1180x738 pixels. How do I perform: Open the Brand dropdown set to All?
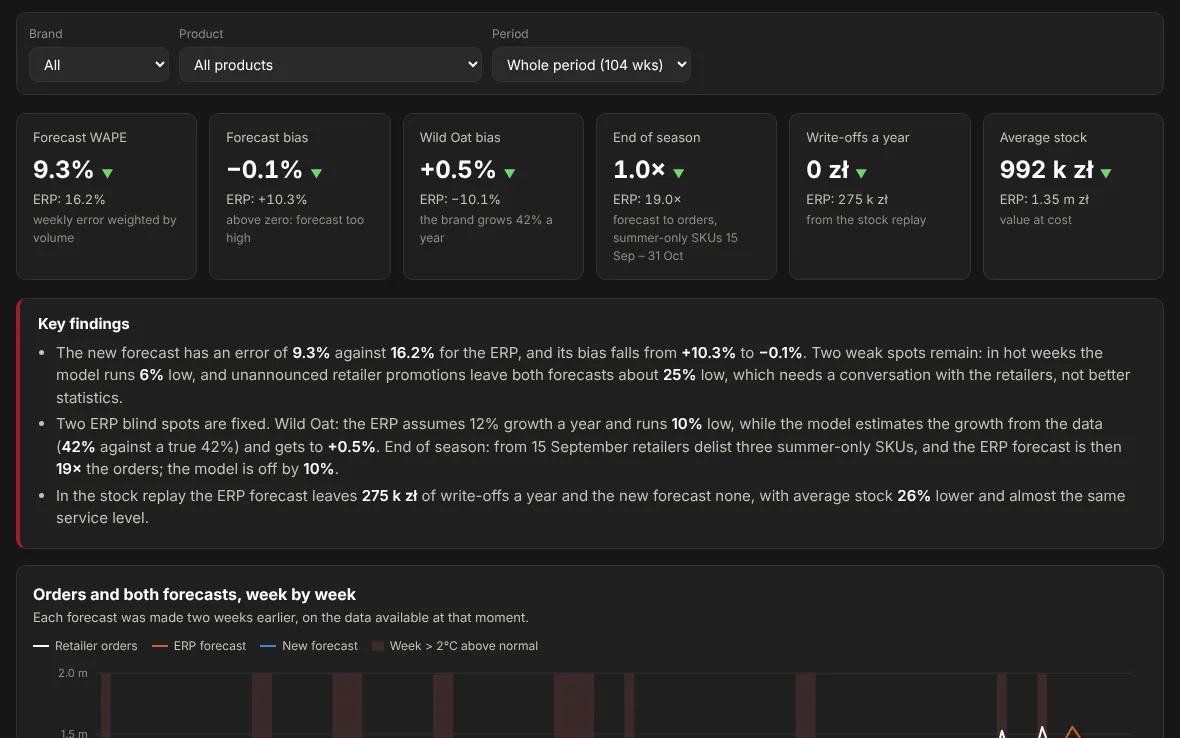99,65
